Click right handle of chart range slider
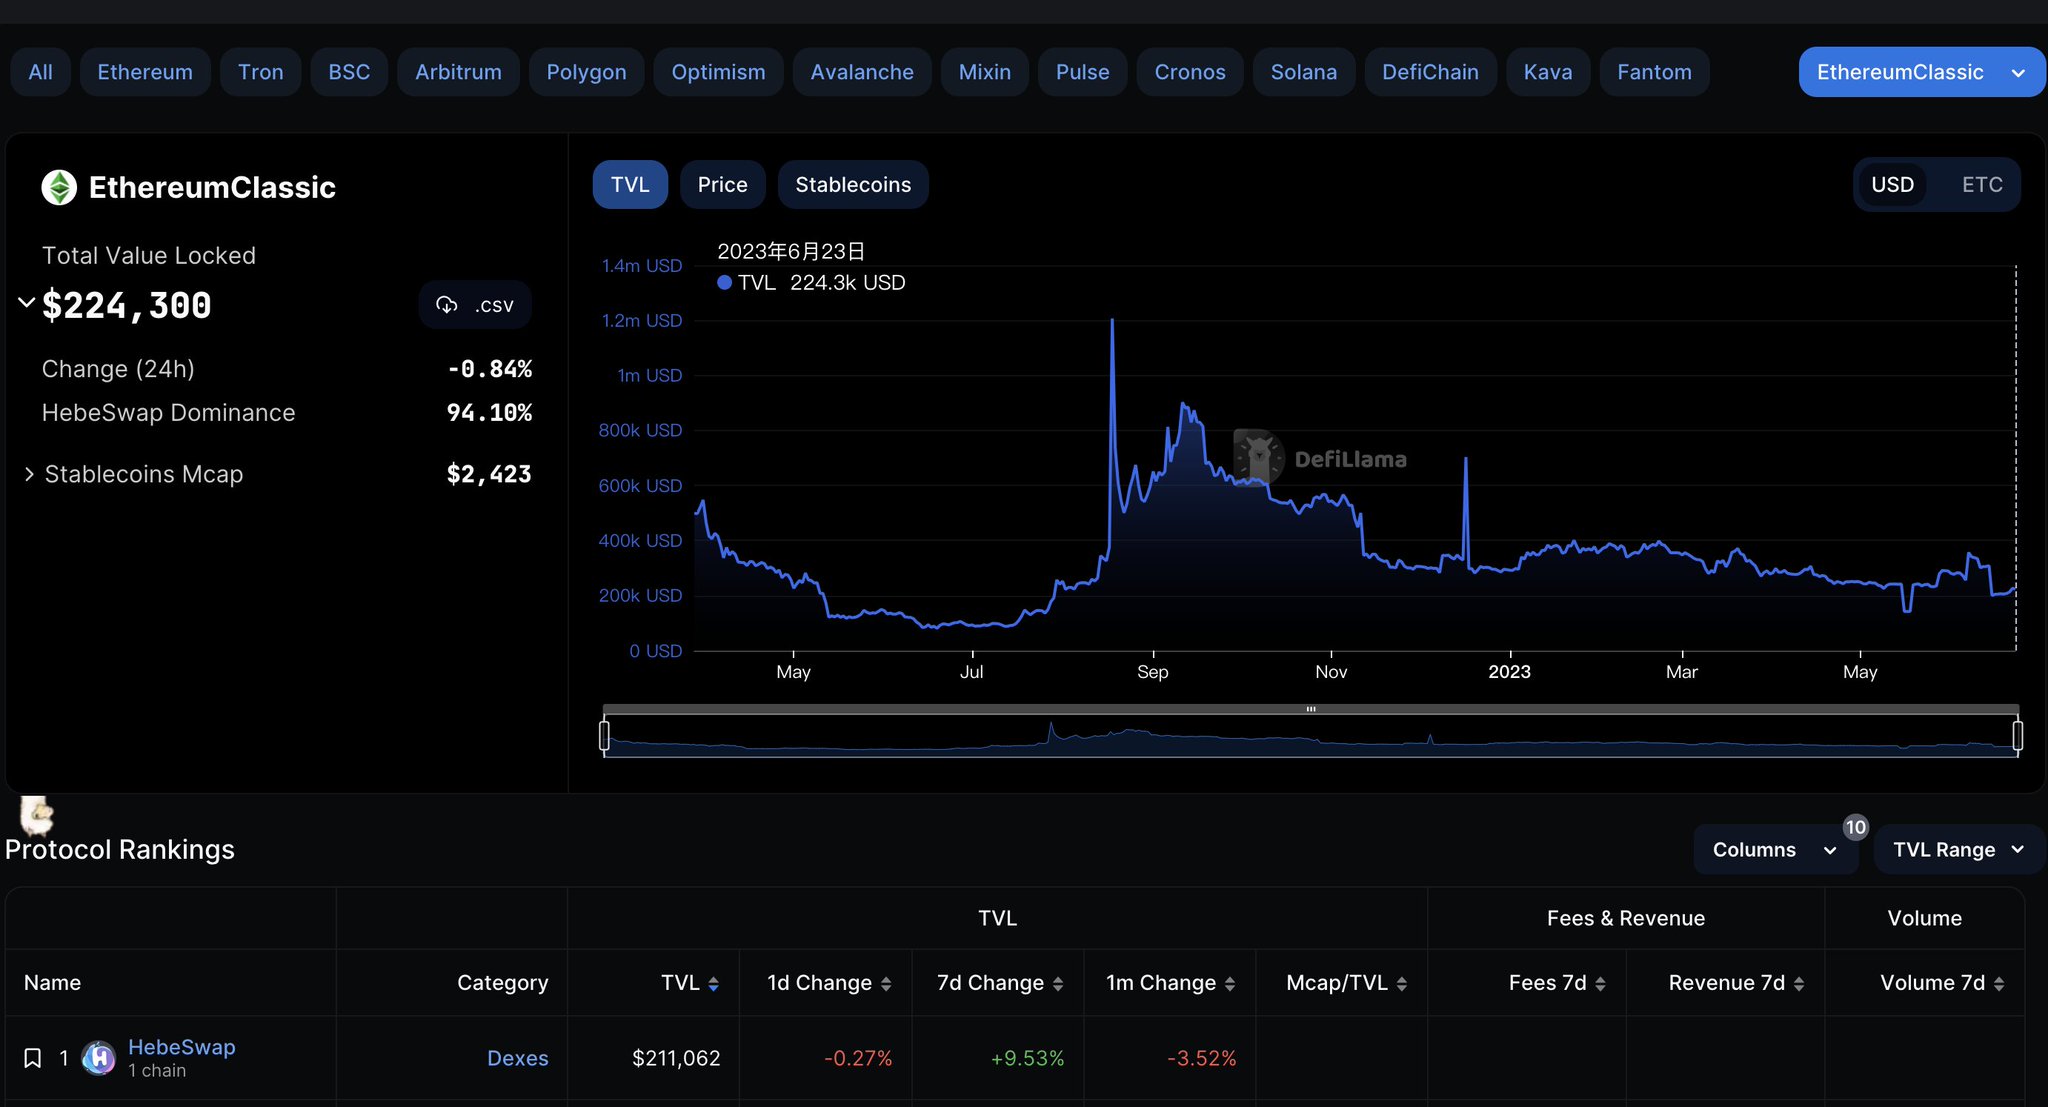The height and width of the screenshot is (1107, 2048). point(2018,736)
